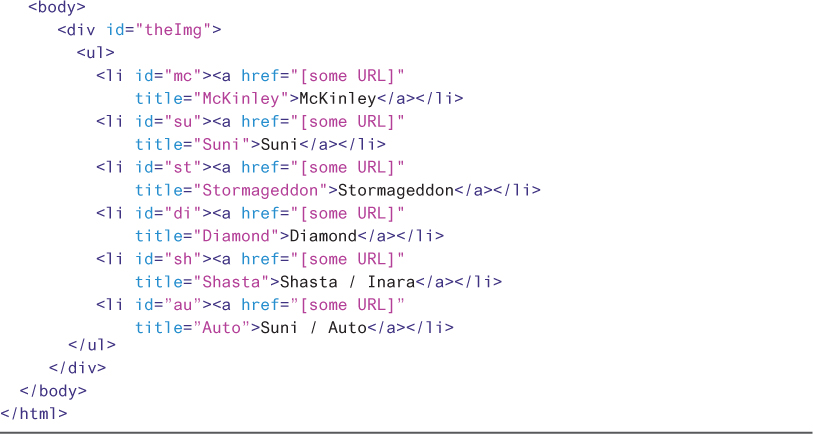
Task: Click the black Stormageddon link text before </a>
Action: (x=396, y=190)
